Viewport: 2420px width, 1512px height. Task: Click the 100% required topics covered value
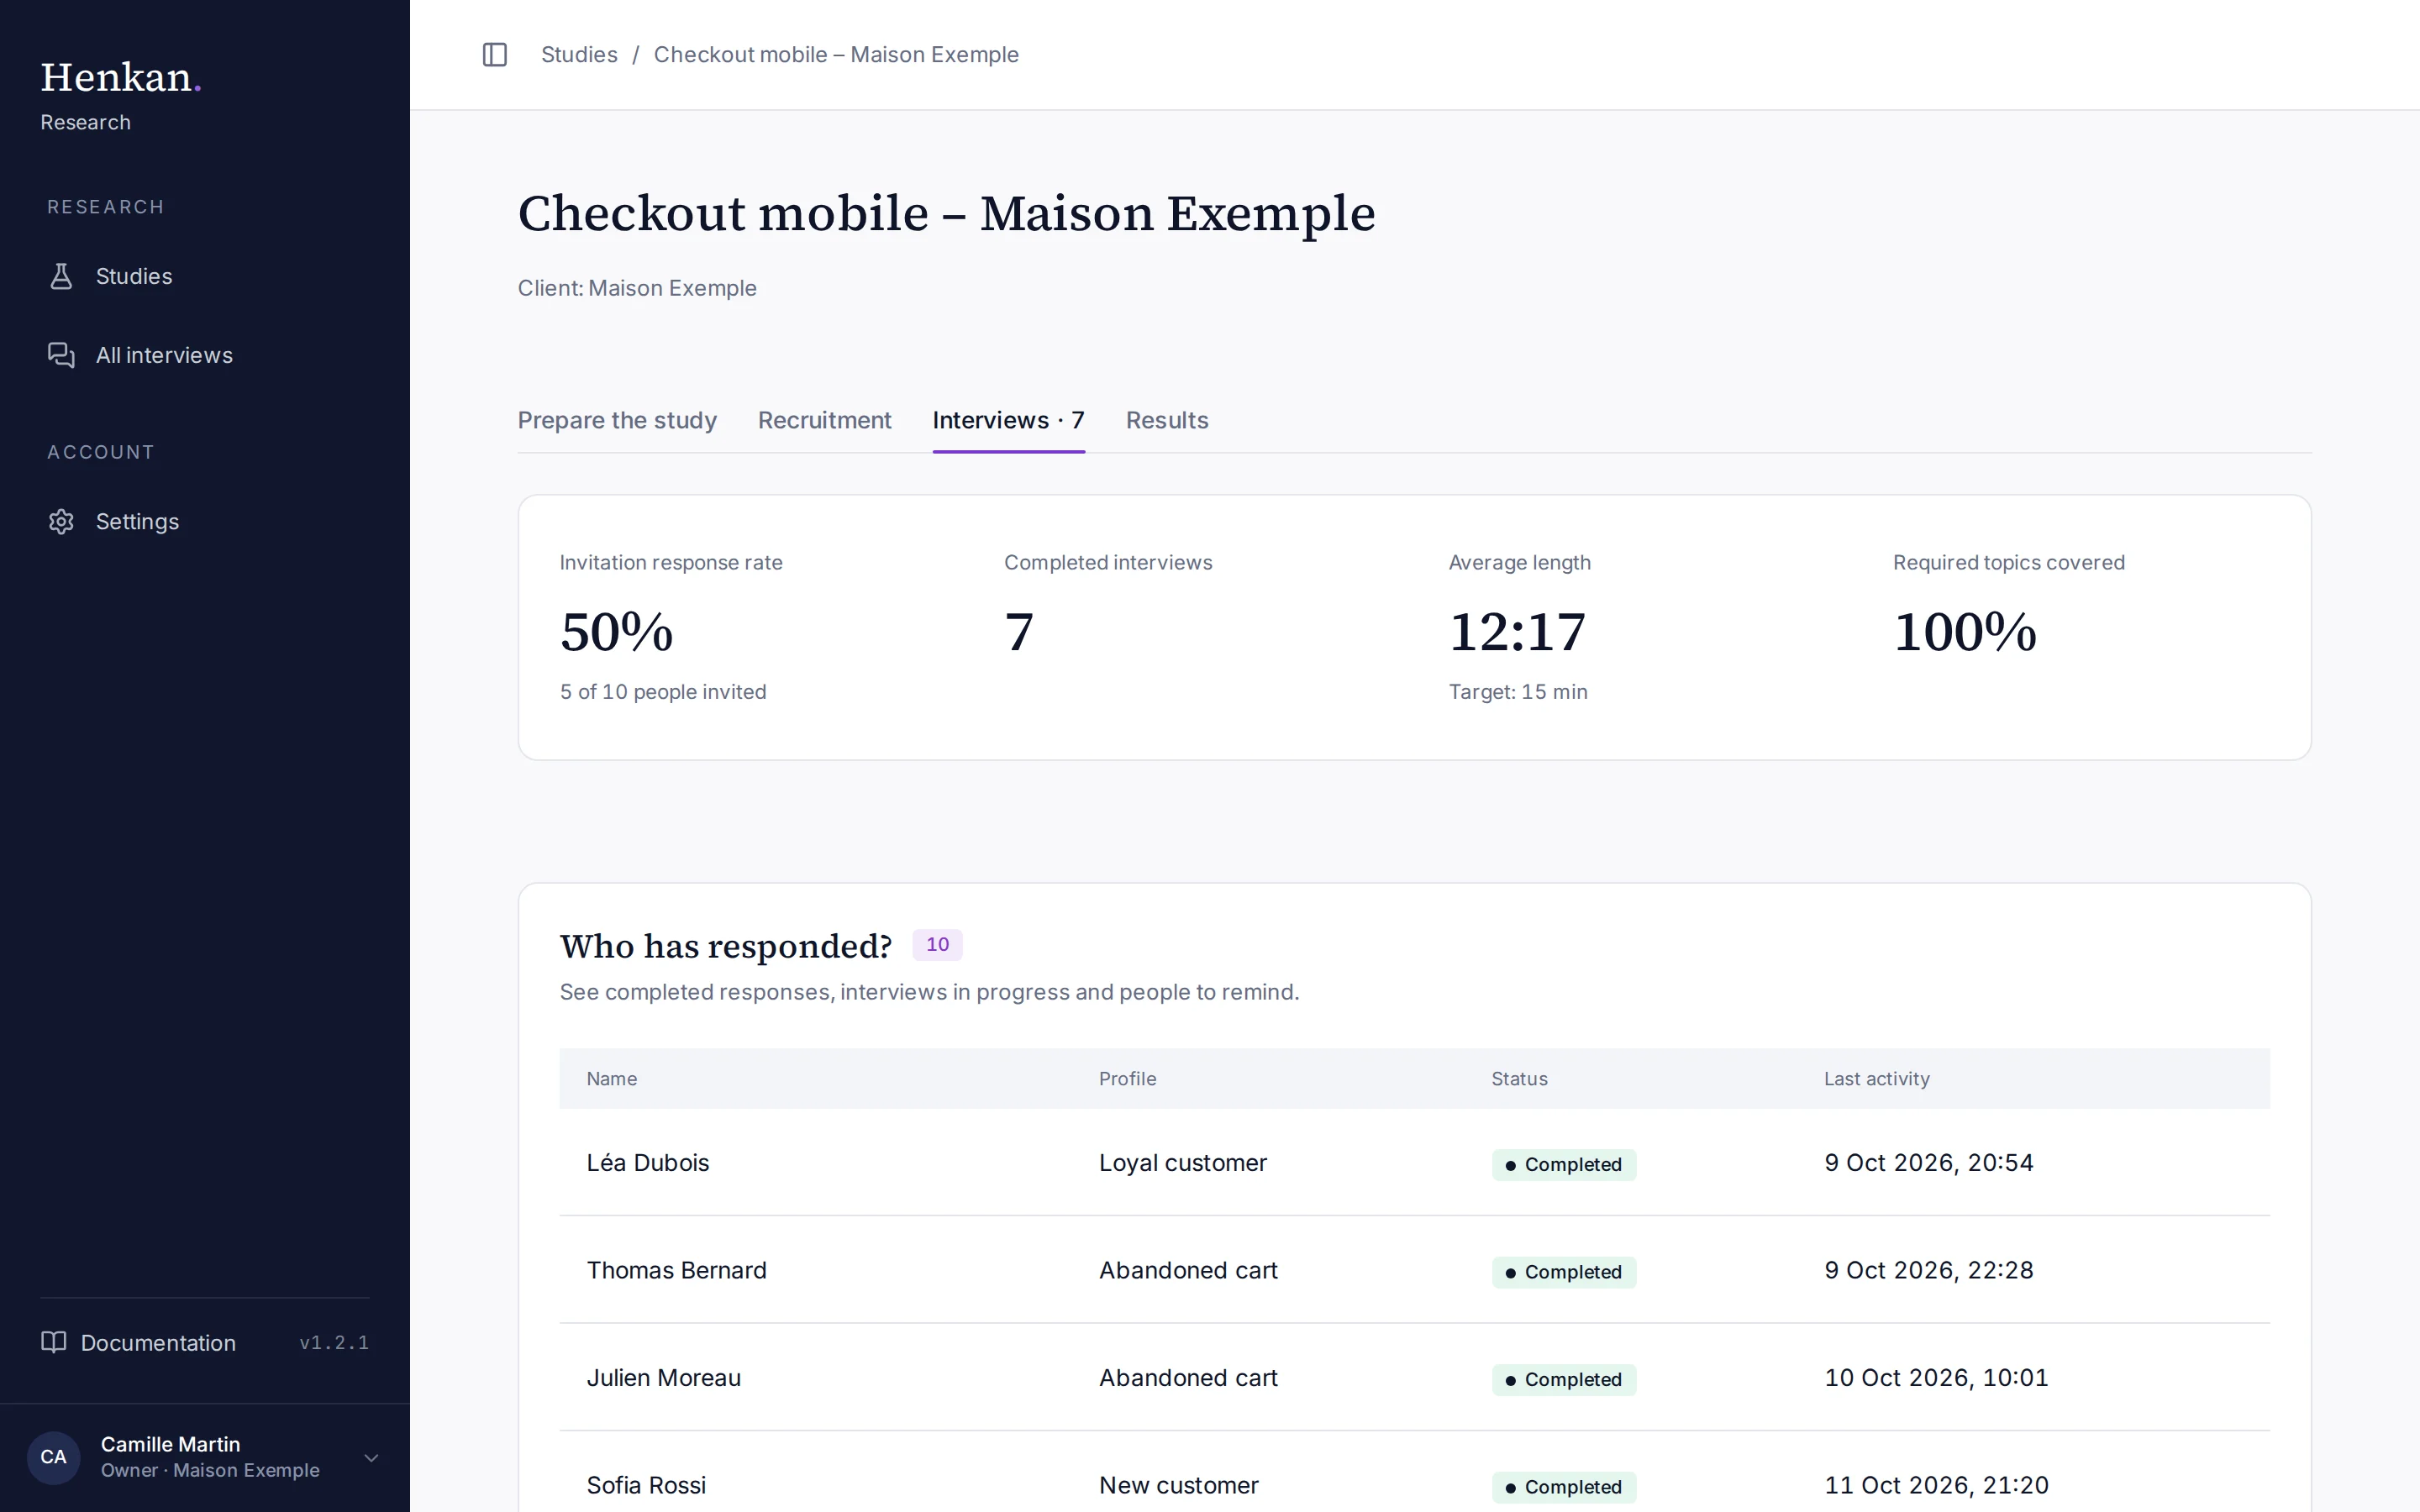1965,632
